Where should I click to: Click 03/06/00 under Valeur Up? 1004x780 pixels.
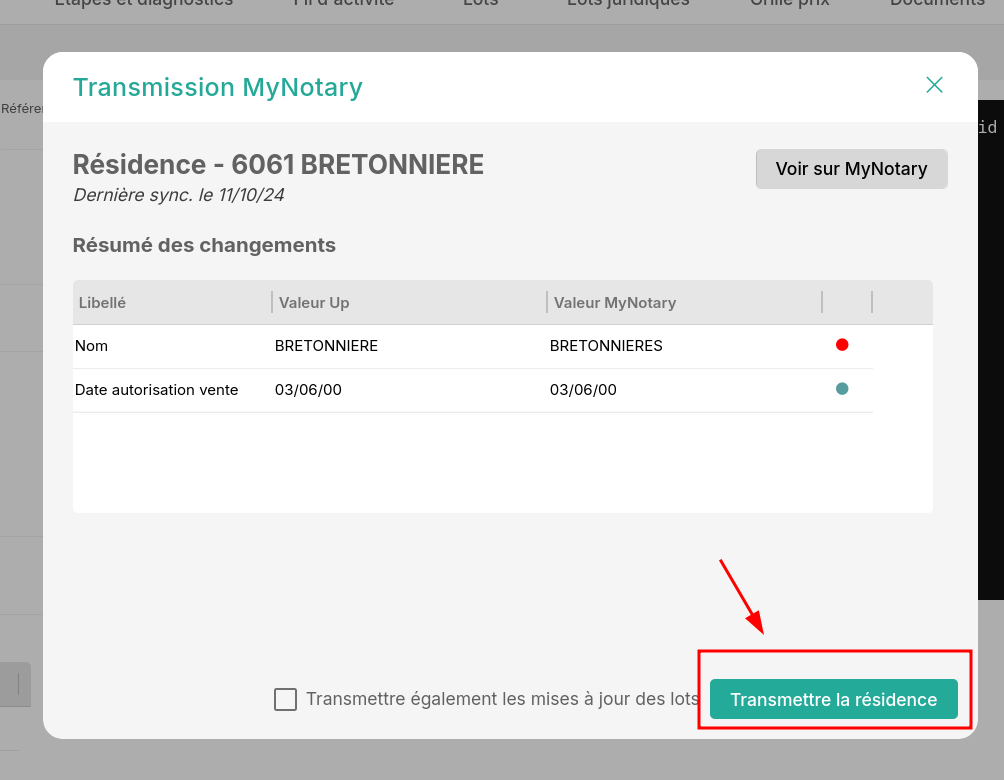(x=308, y=390)
